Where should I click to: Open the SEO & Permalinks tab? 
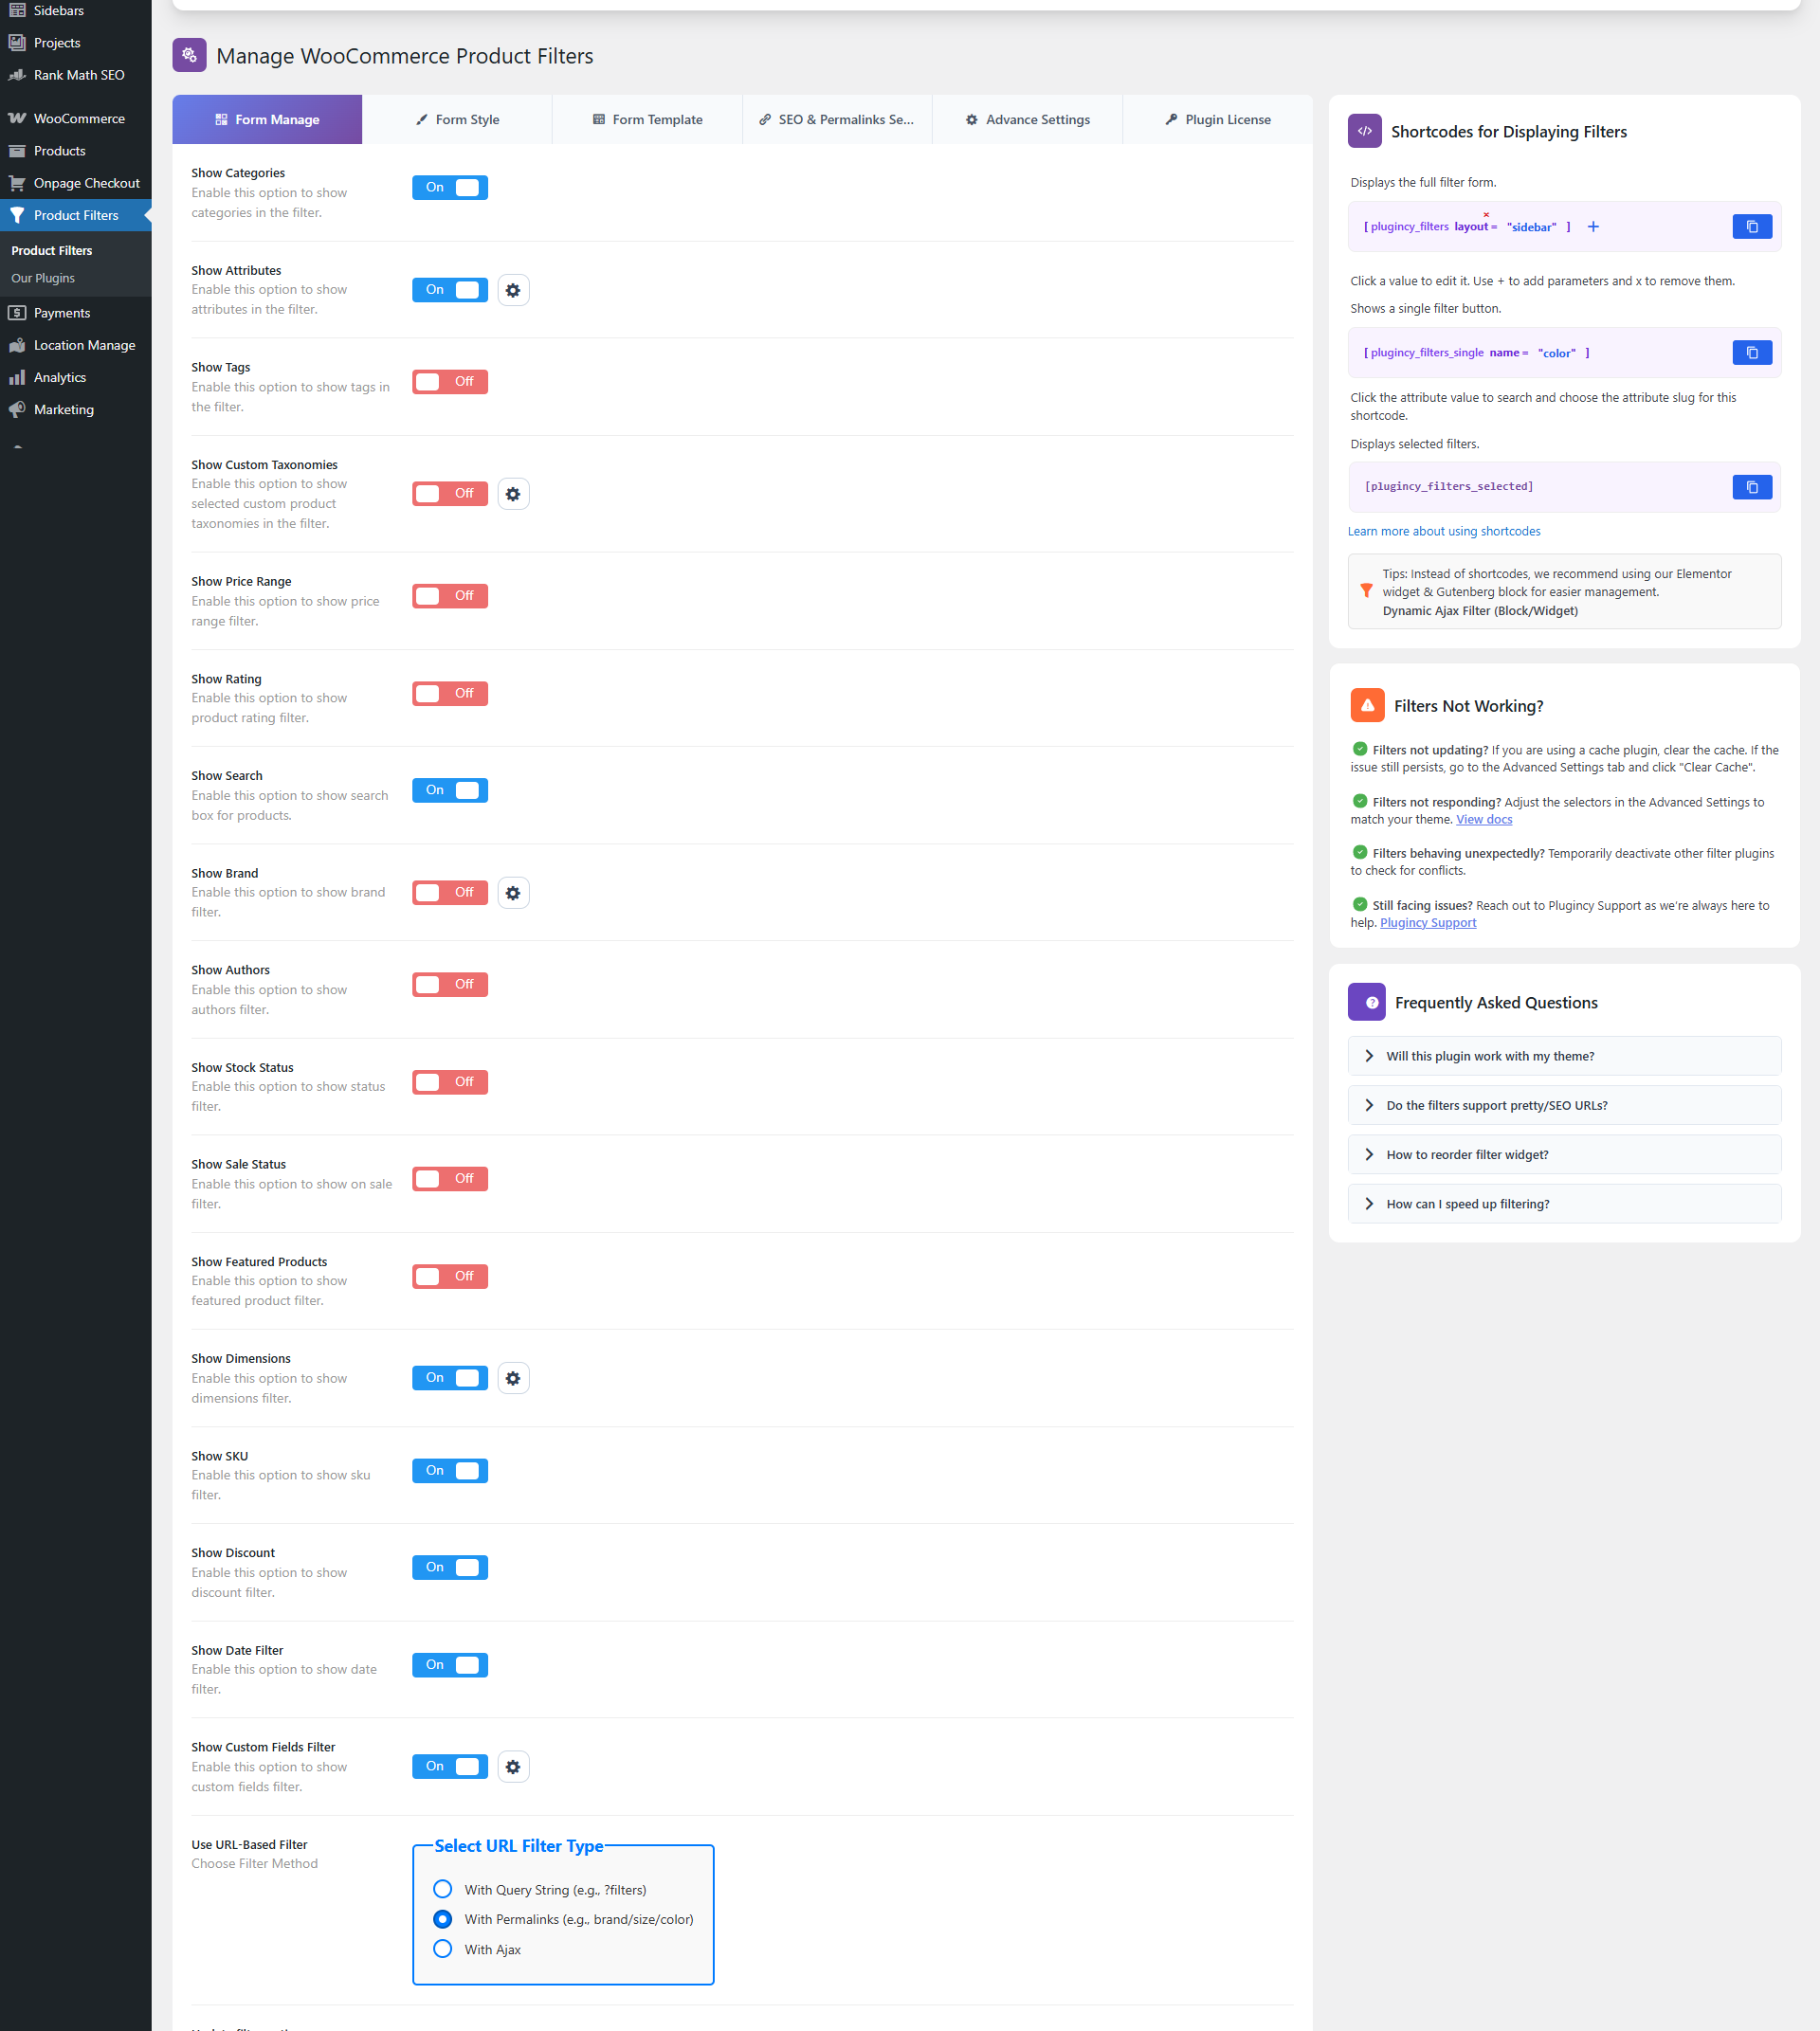click(837, 119)
